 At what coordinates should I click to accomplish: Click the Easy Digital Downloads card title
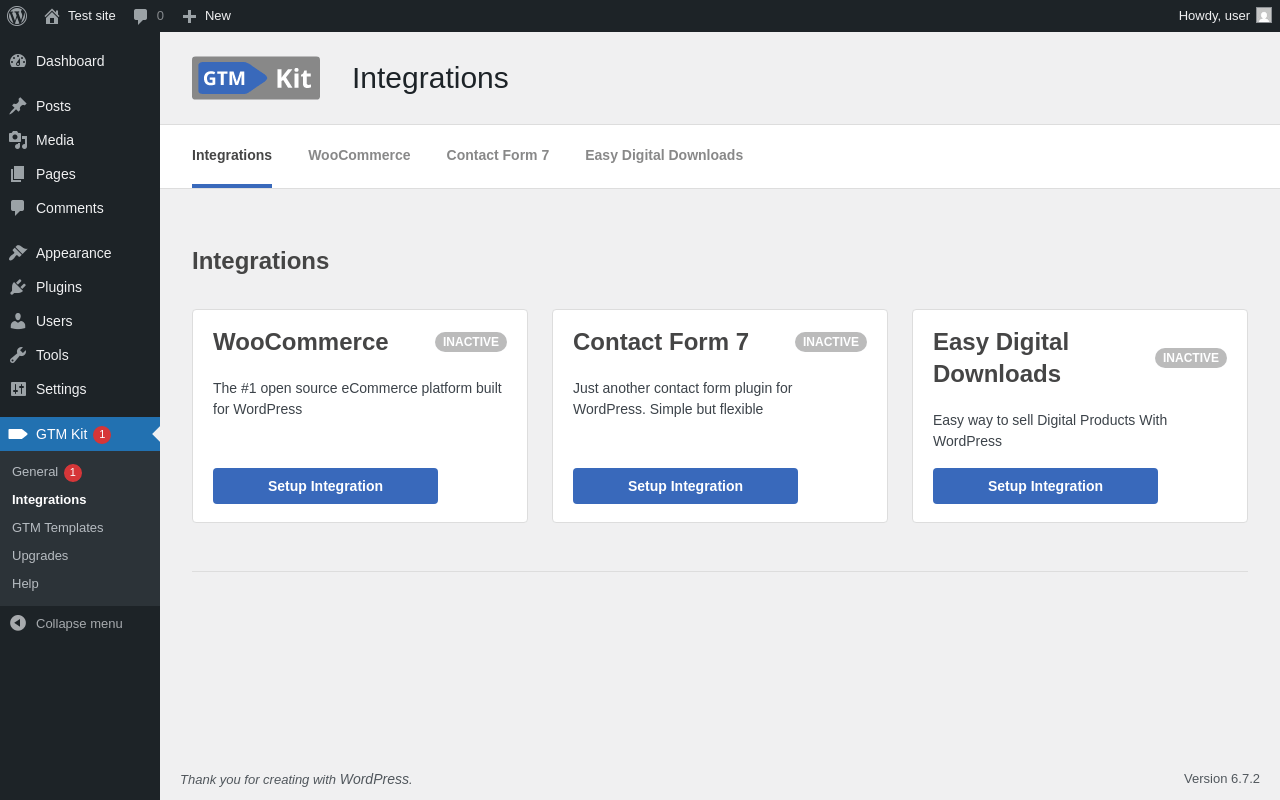[x=1001, y=358]
